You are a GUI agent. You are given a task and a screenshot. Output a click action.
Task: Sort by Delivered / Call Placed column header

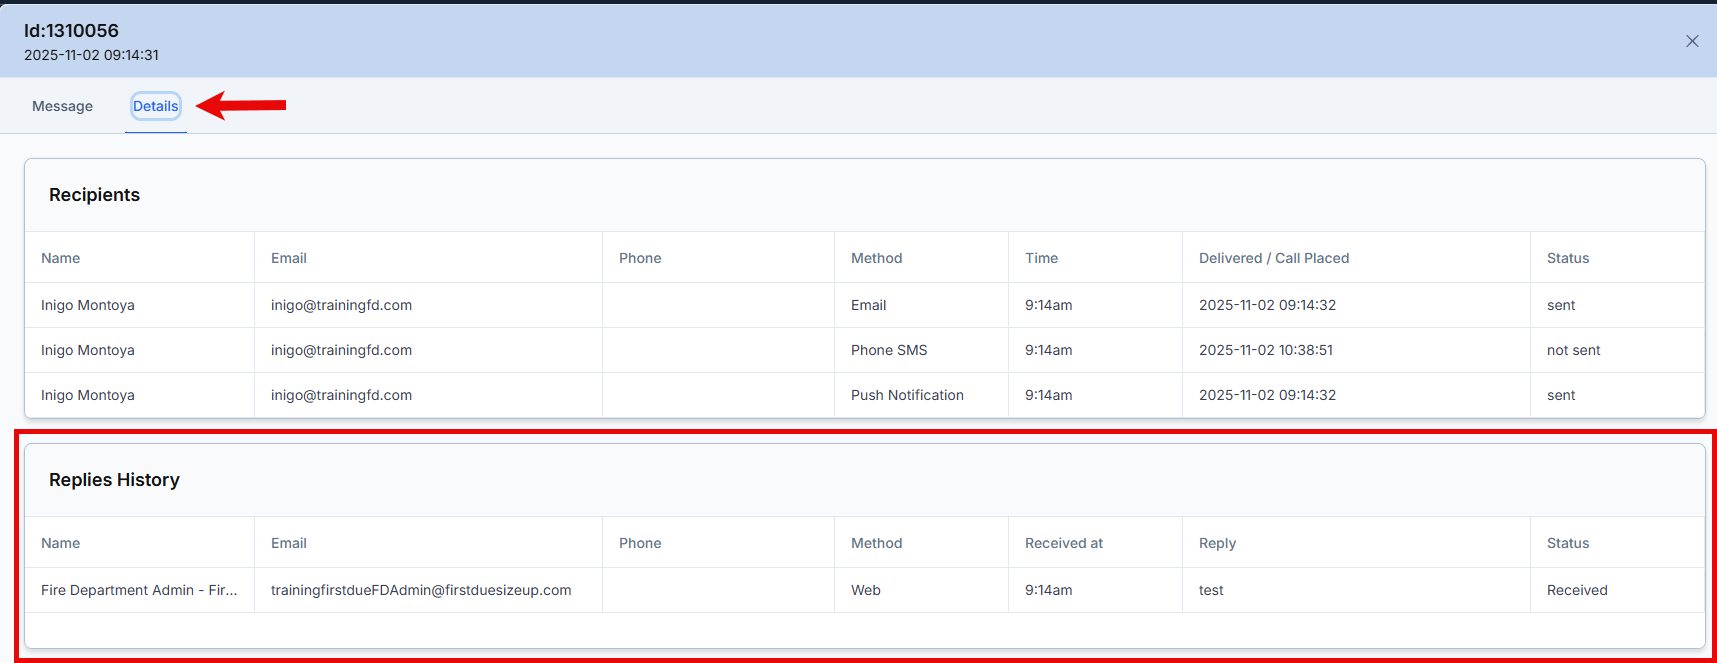(x=1273, y=258)
